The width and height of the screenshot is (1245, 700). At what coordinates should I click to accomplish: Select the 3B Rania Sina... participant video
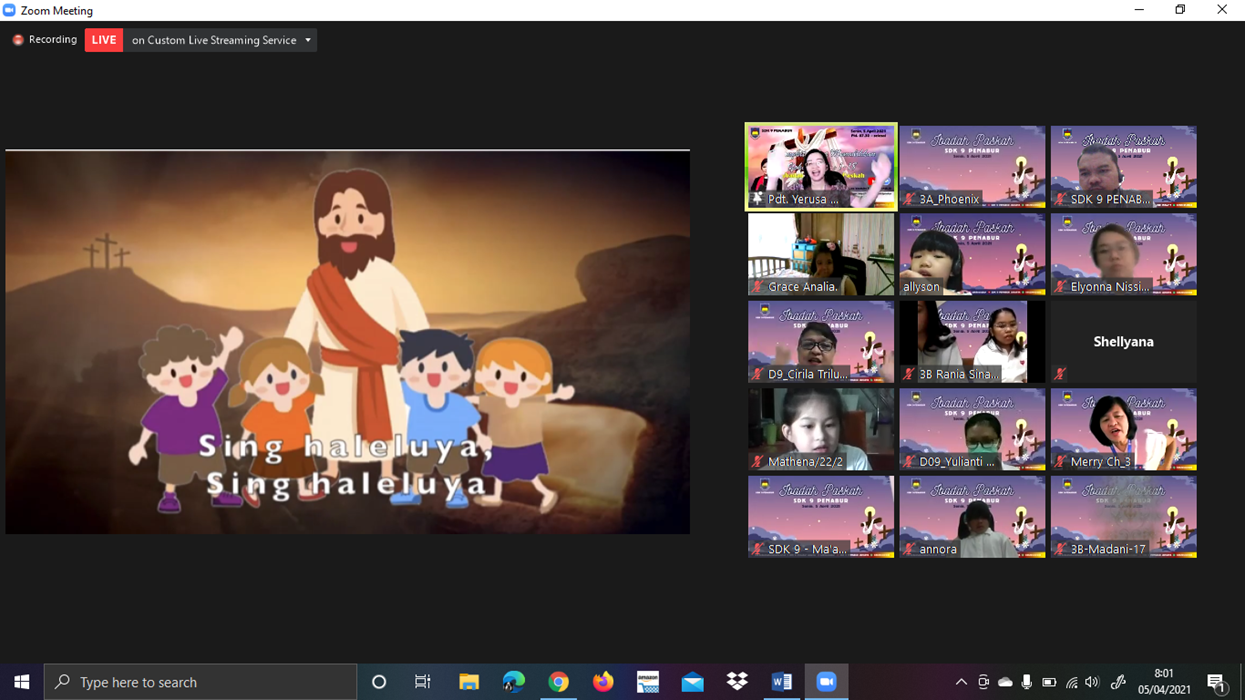tap(972, 342)
